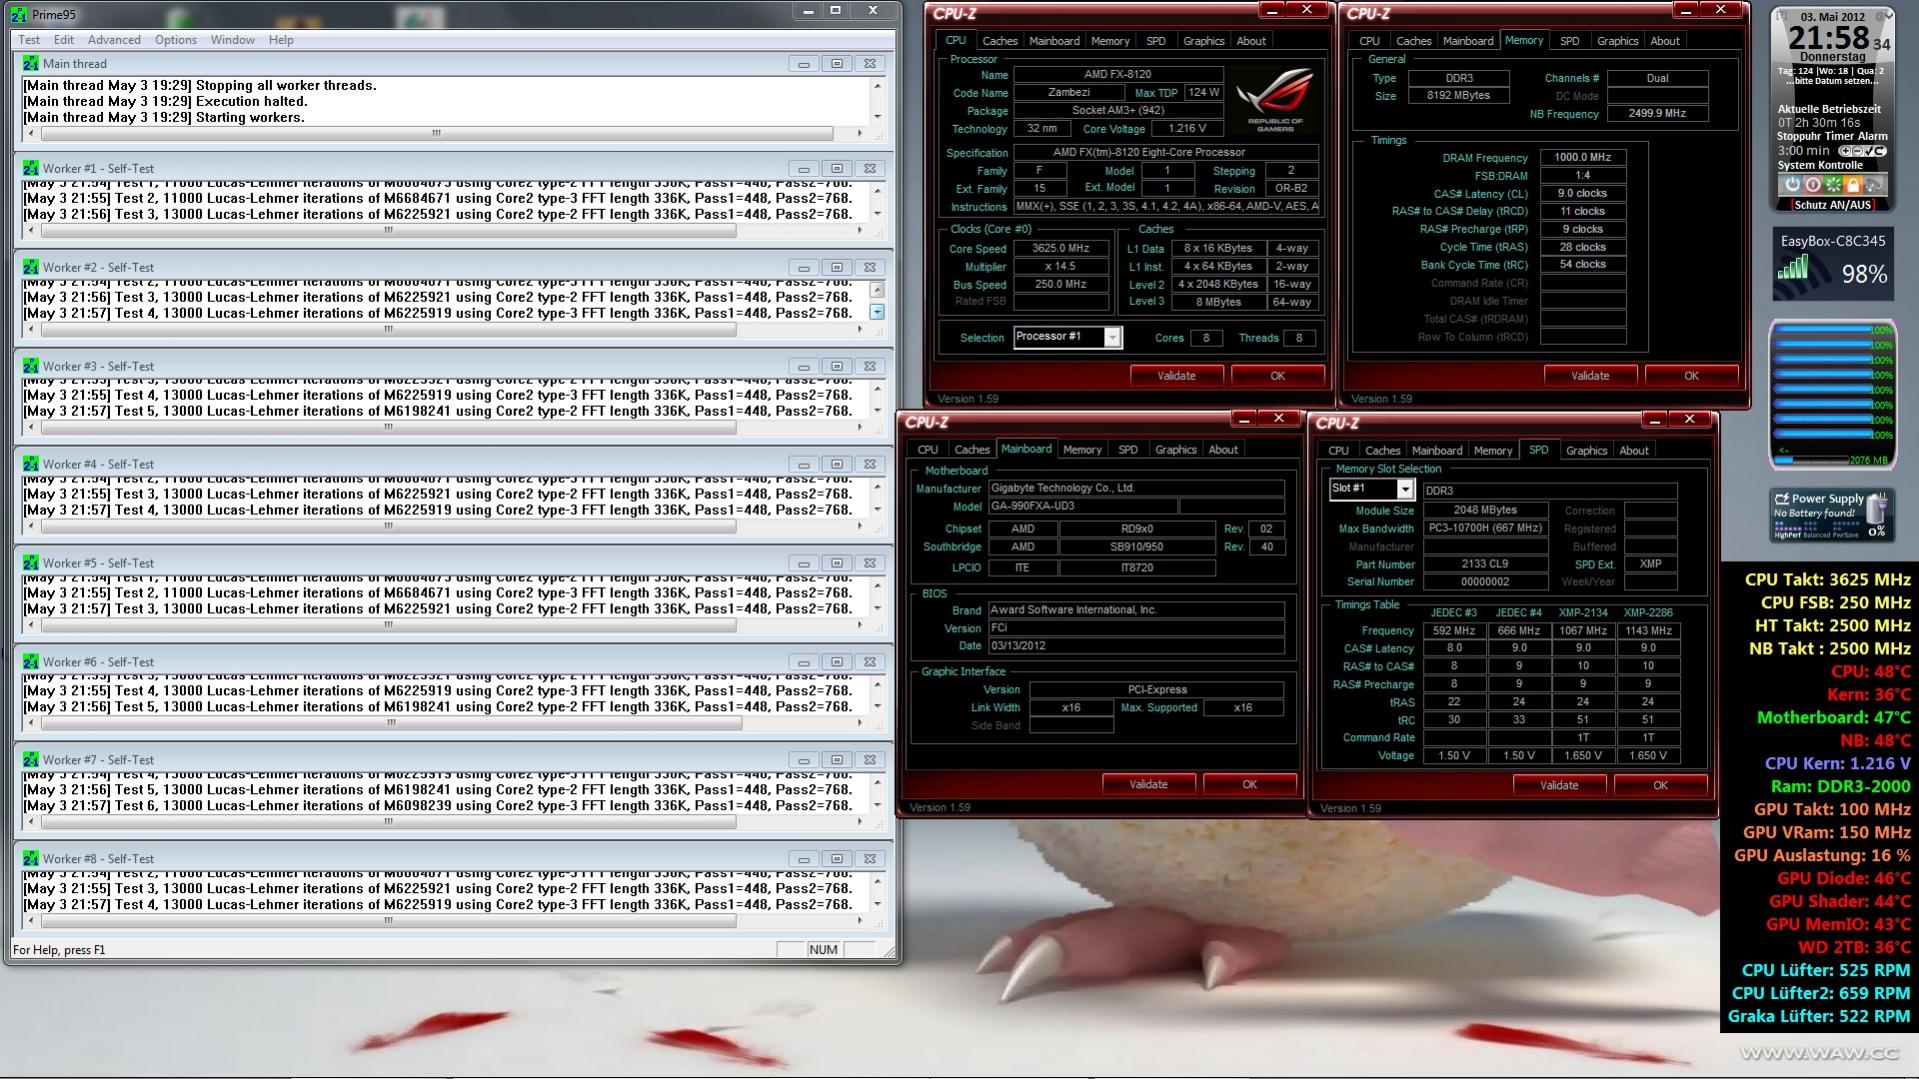Click the Worker #6 window icon

[x=31, y=662]
